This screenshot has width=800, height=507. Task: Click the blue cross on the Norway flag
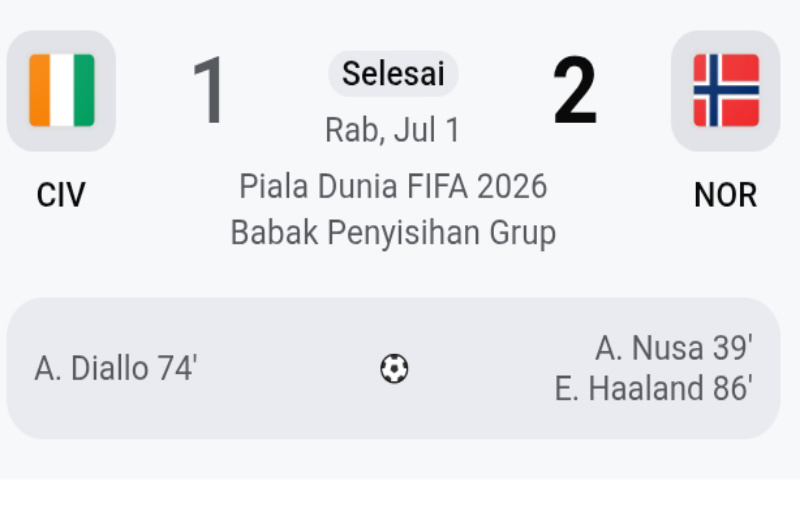[x=714, y=90]
